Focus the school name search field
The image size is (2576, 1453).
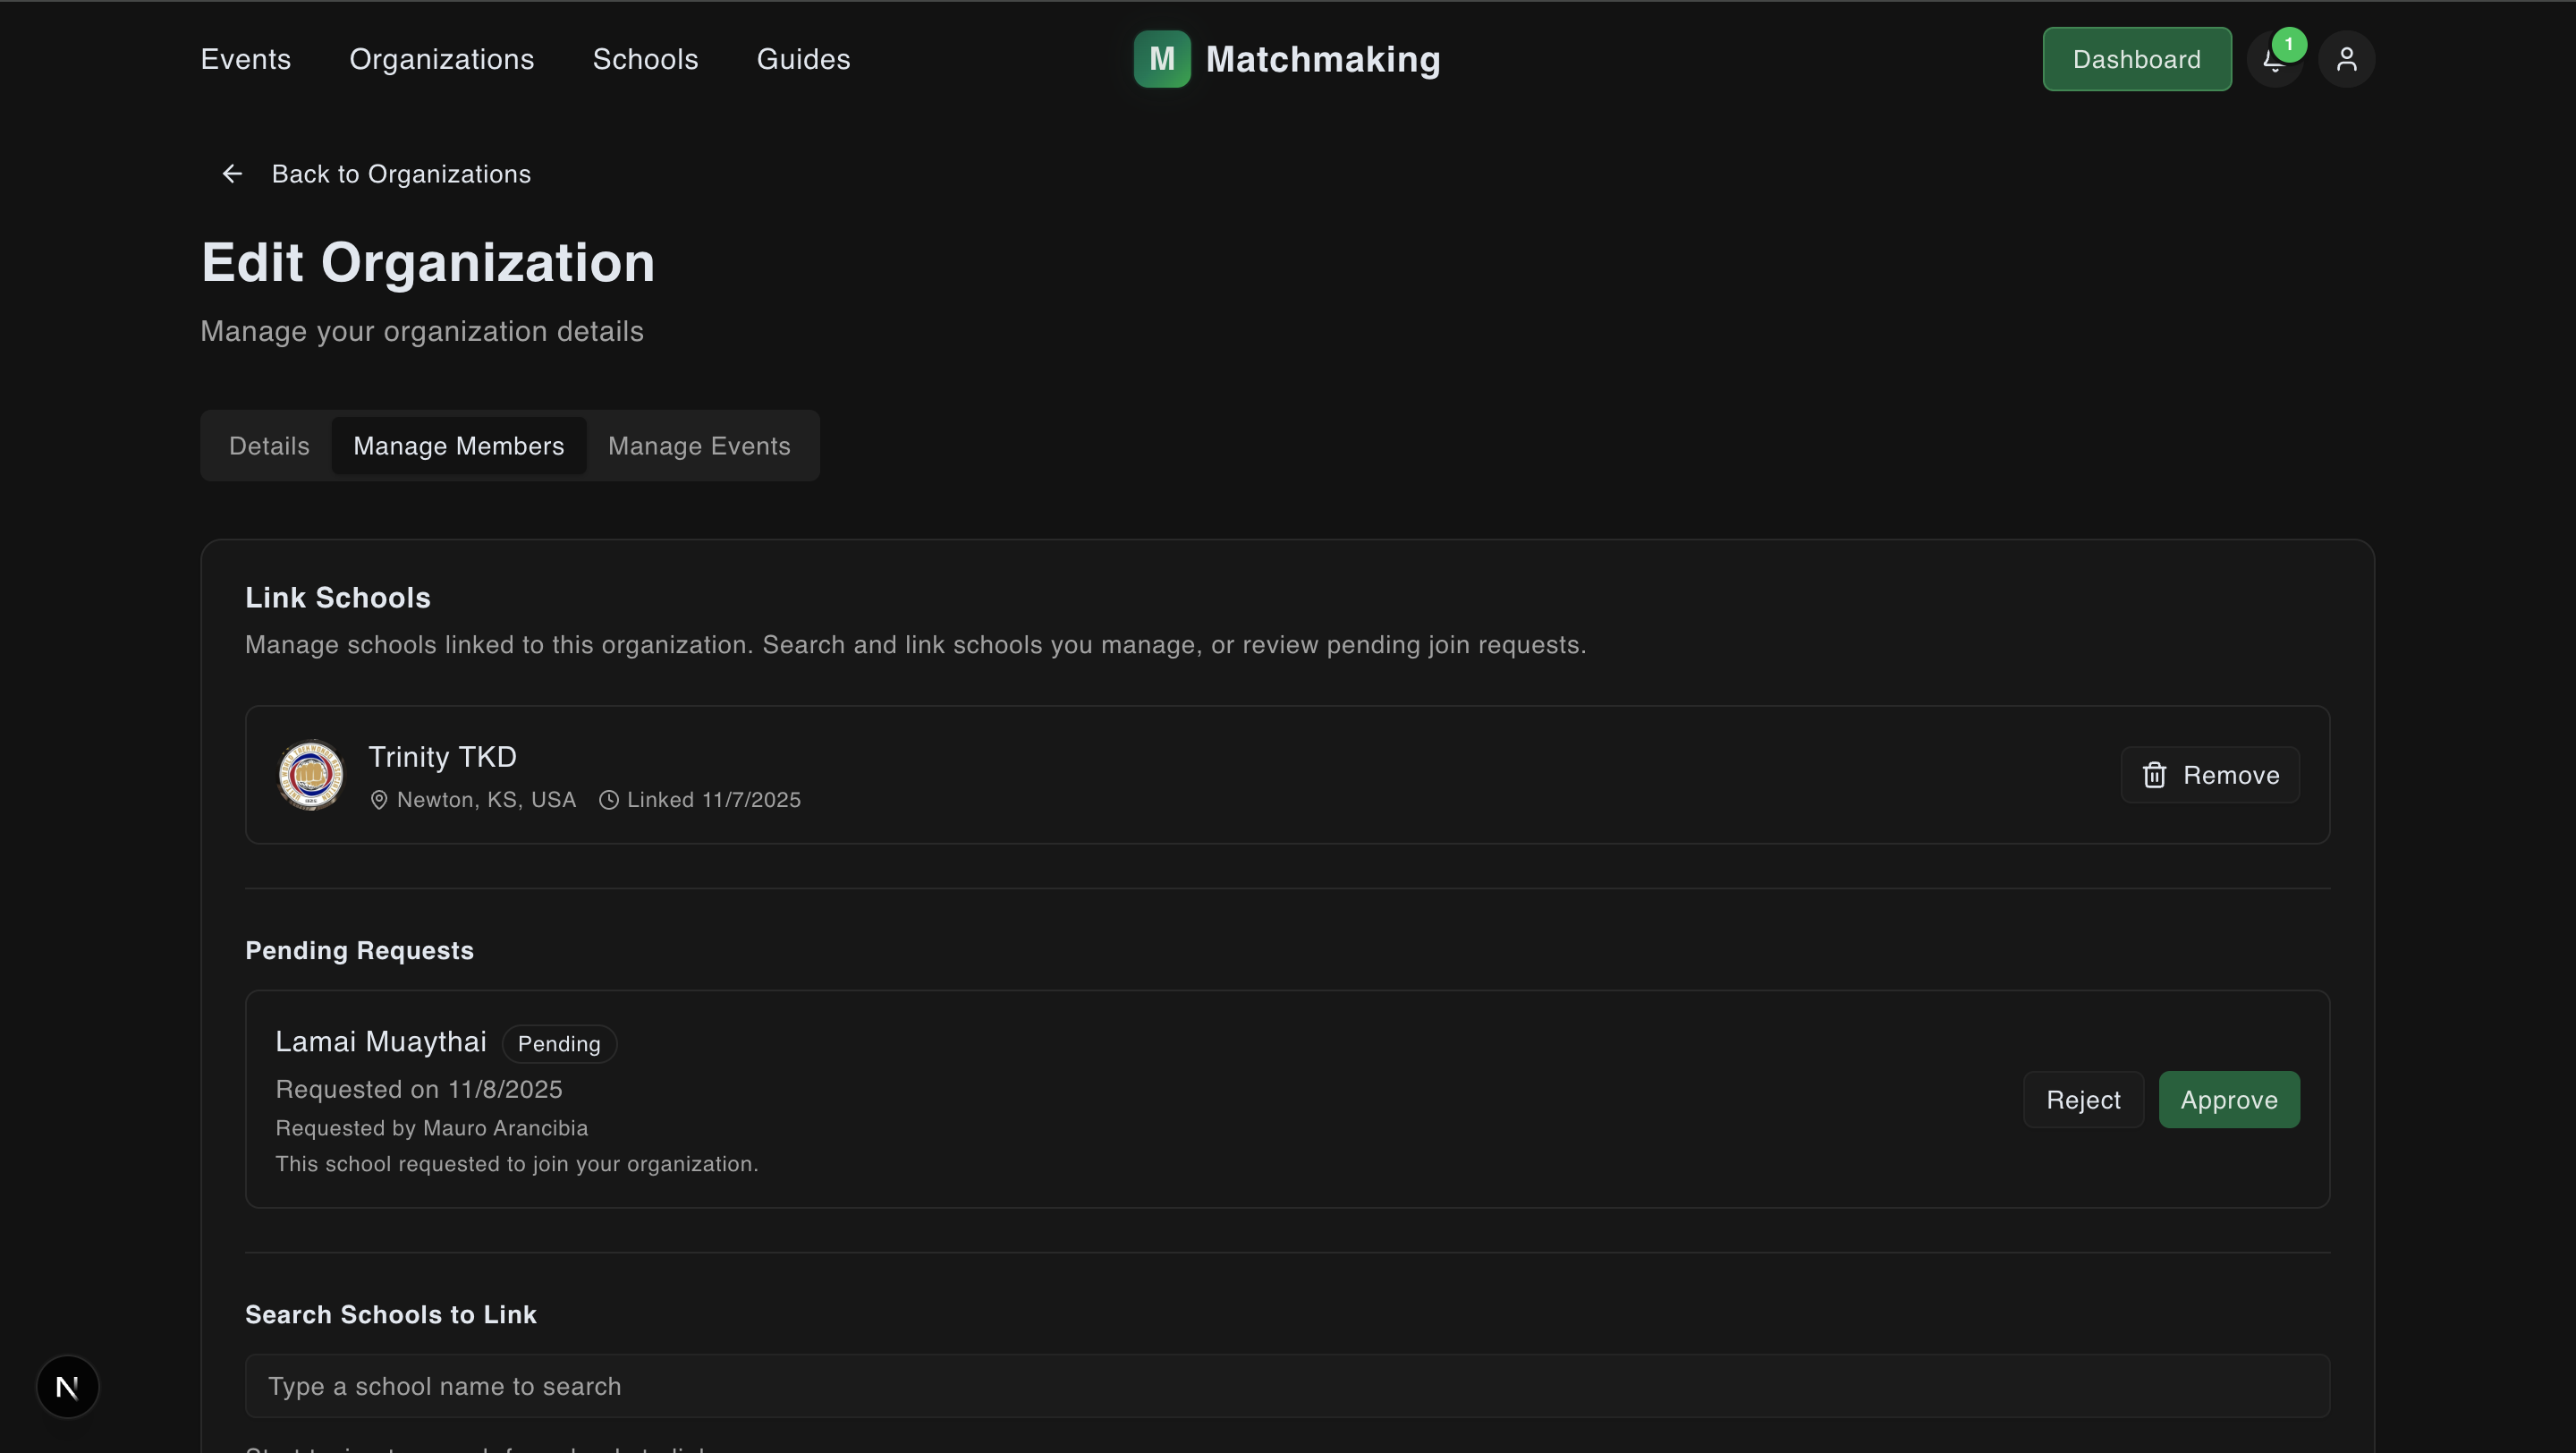coord(1288,1386)
